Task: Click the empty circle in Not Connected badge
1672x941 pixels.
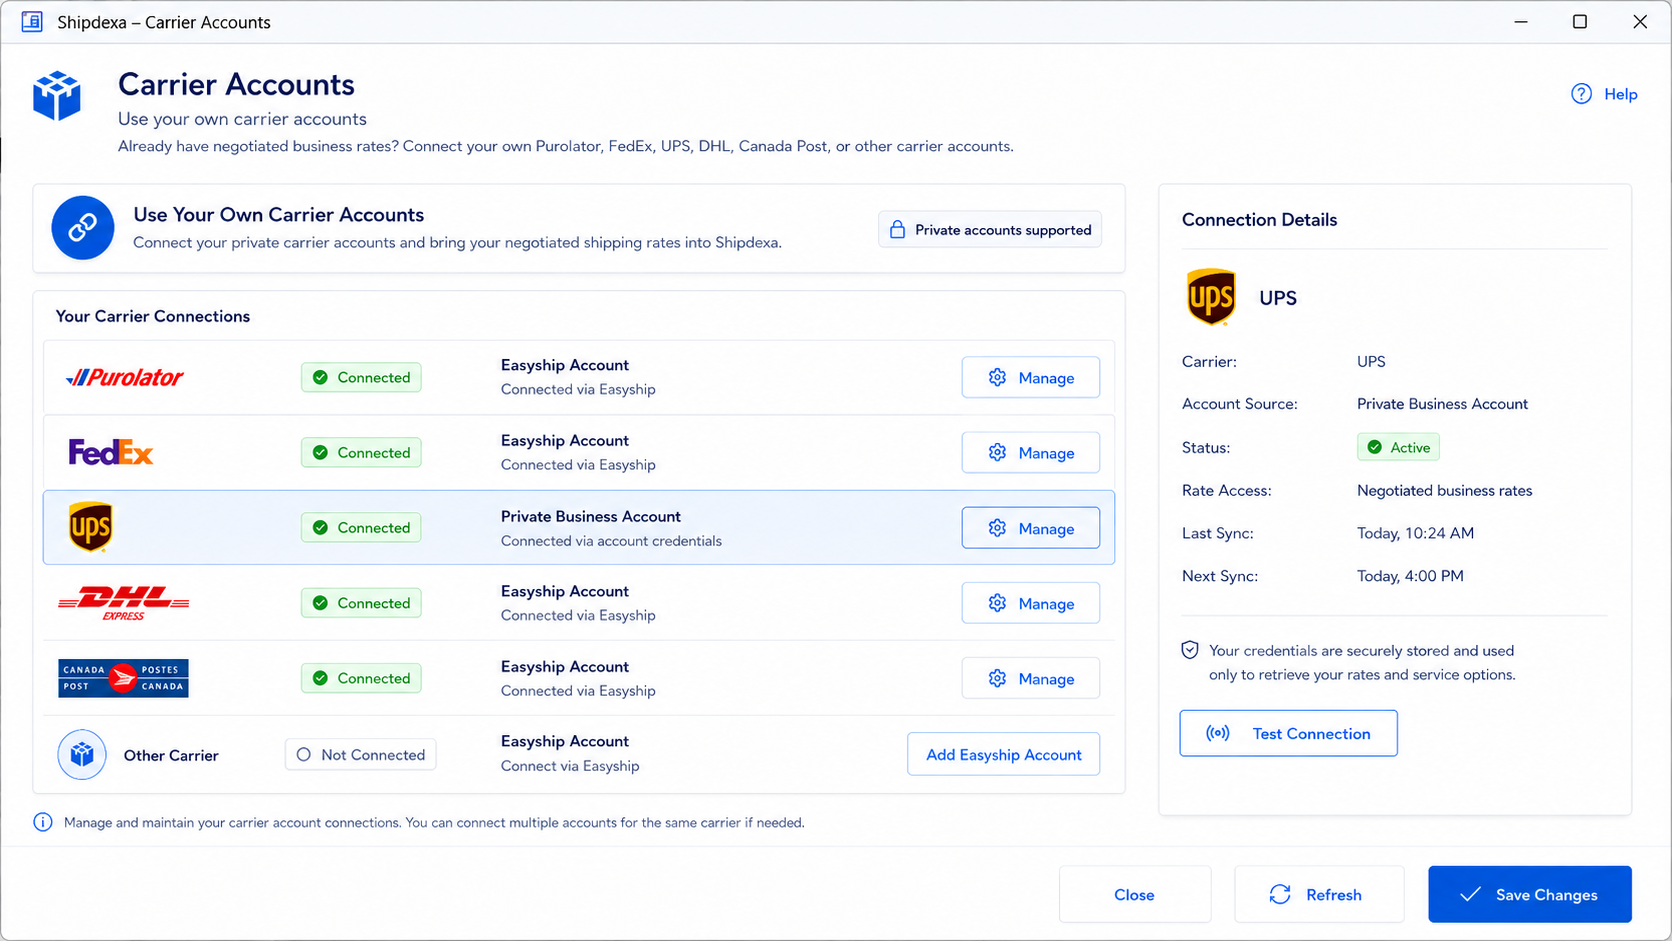Action: tap(304, 755)
